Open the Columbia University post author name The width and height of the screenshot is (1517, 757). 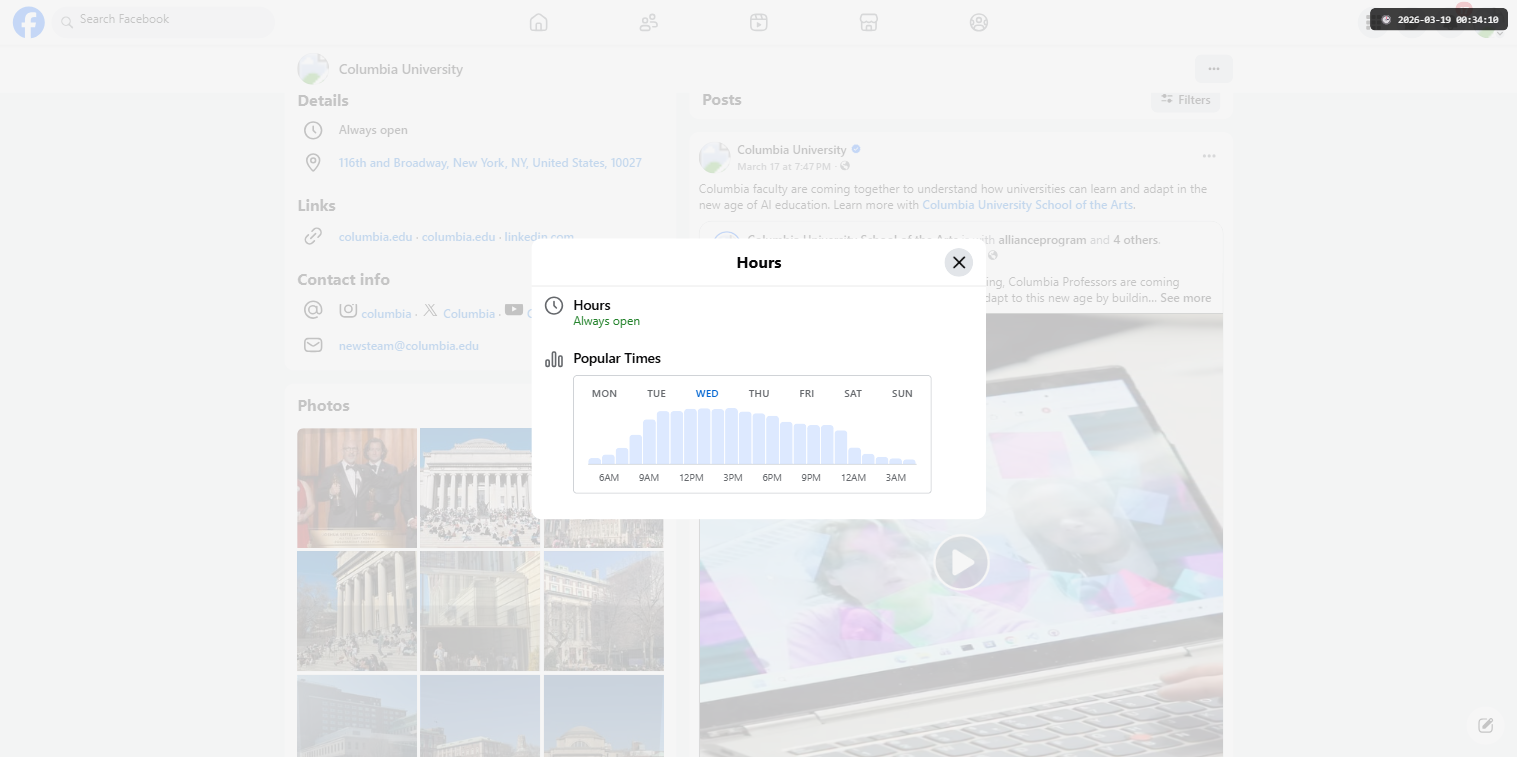click(x=792, y=150)
